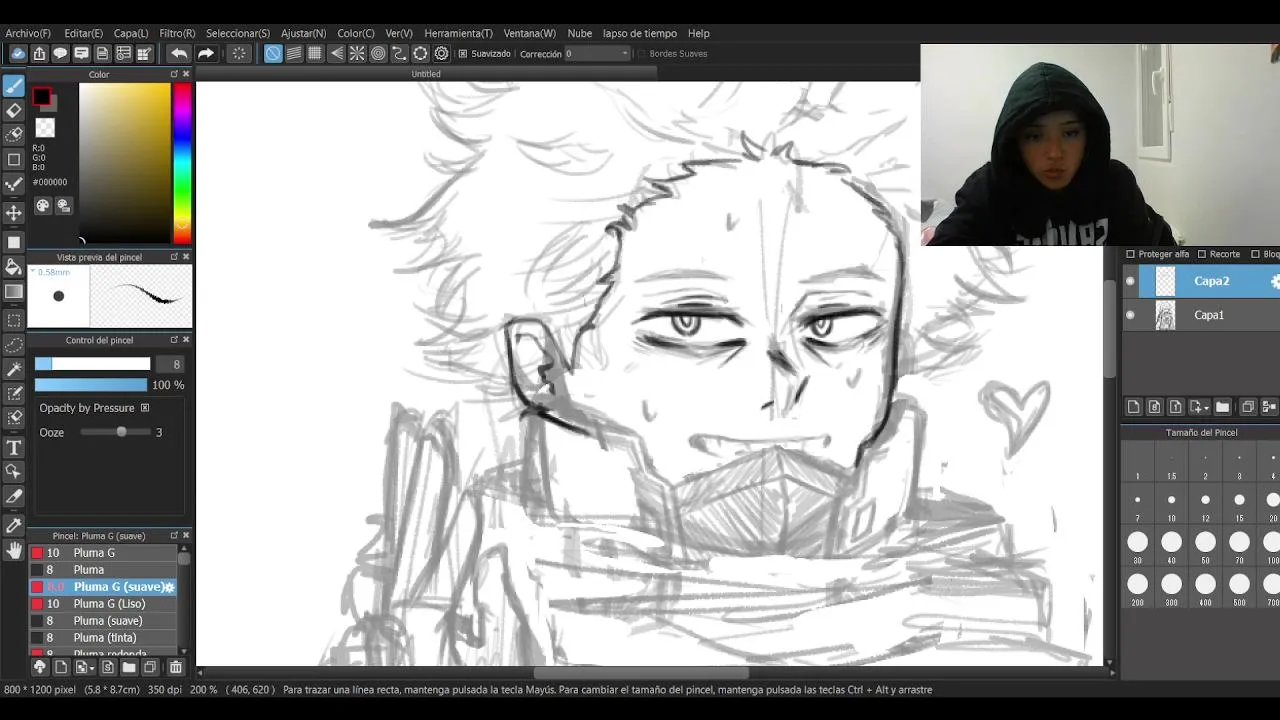Toggle the Bordes Suaves checkbox
This screenshot has height=720, width=1280.
641,54
